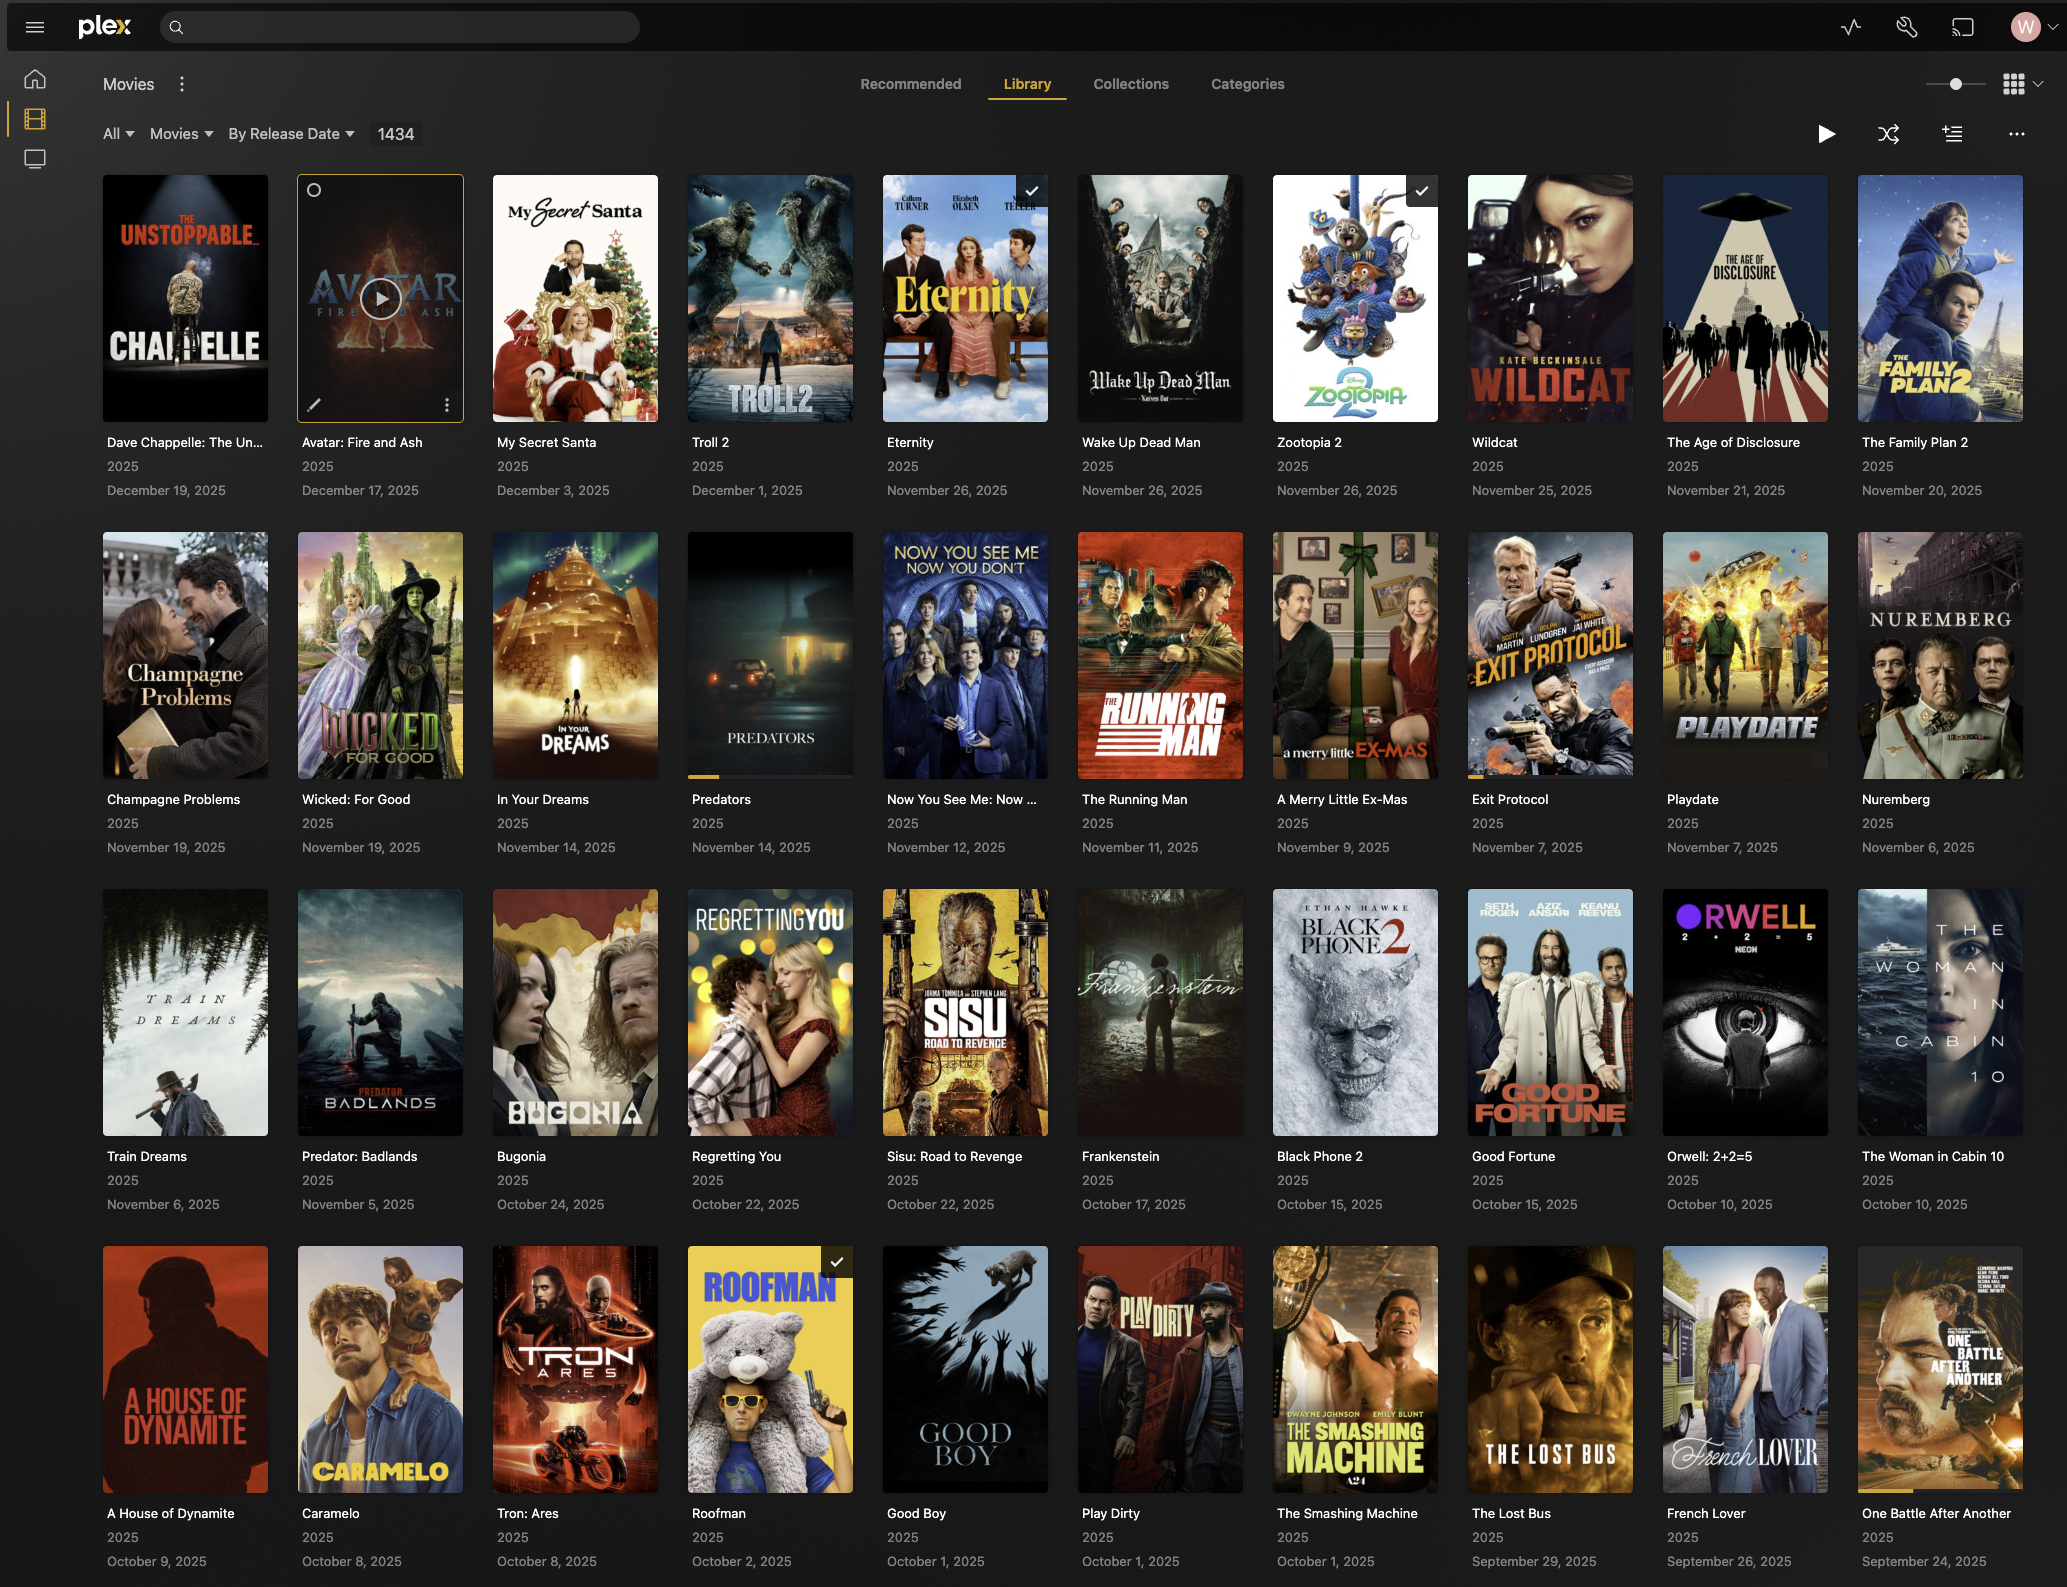Expand the user account chevron menu
This screenshot has height=1587, width=2067.
point(2052,27)
